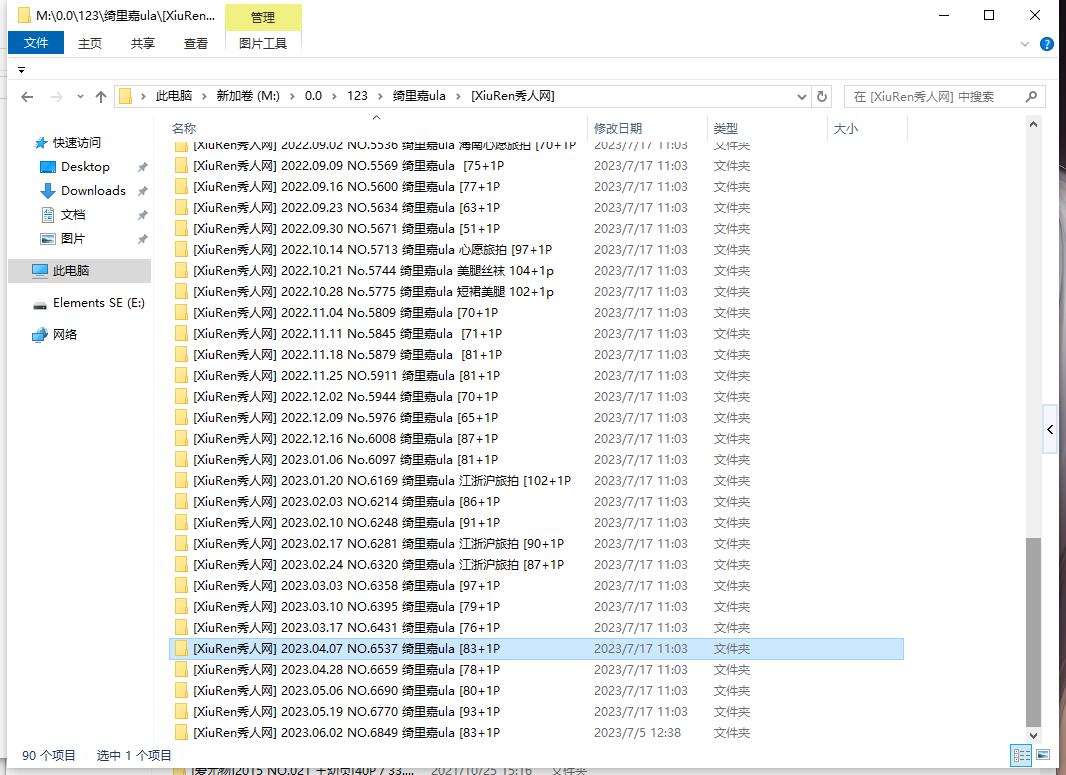The image size is (1066, 775).
Task: Select the 2022.09.16 NO.5600 folder name
Action: 347,187
